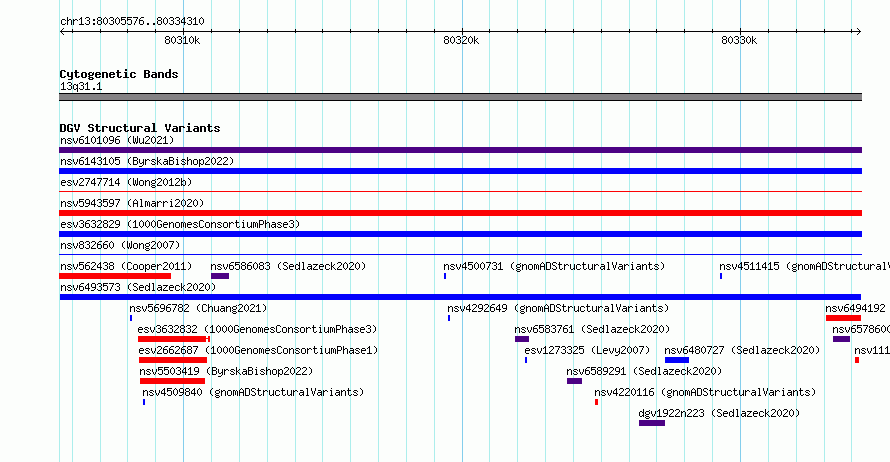Click the nsv6493573 (Sedlazeck2020) label

tap(138, 287)
